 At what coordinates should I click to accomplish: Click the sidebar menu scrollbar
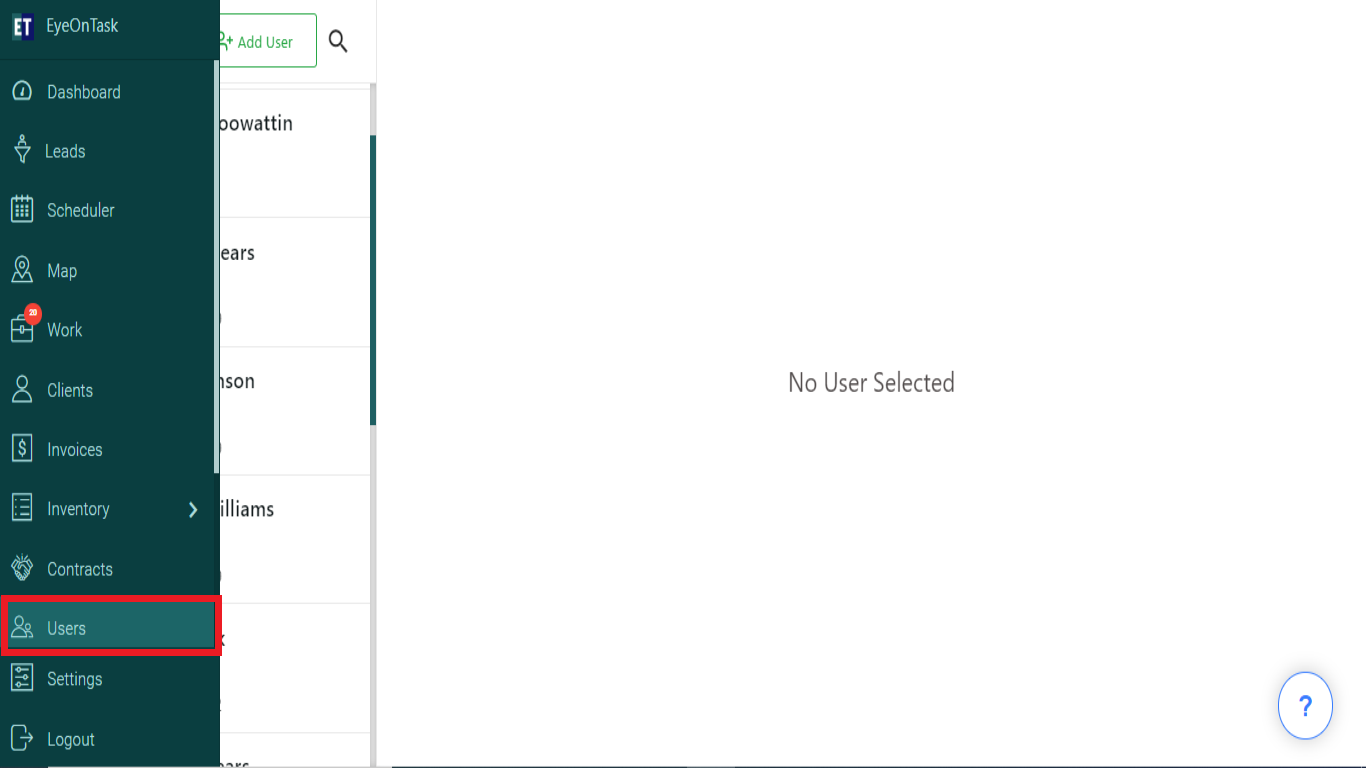[x=216, y=266]
